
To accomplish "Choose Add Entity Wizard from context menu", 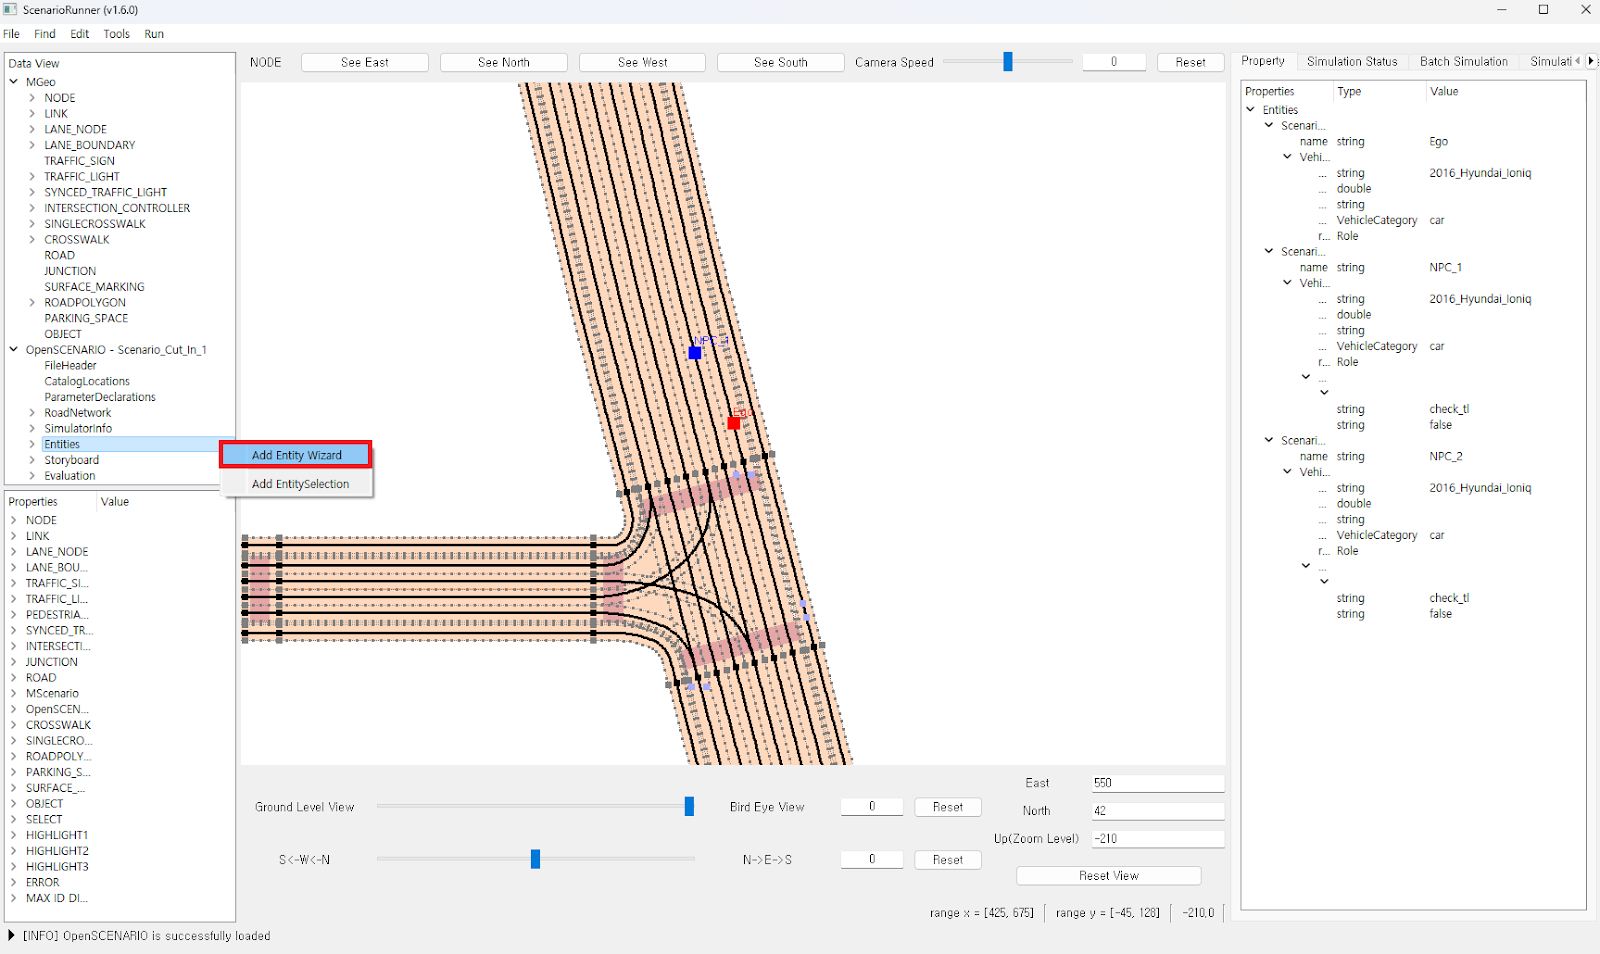I will 296,455.
